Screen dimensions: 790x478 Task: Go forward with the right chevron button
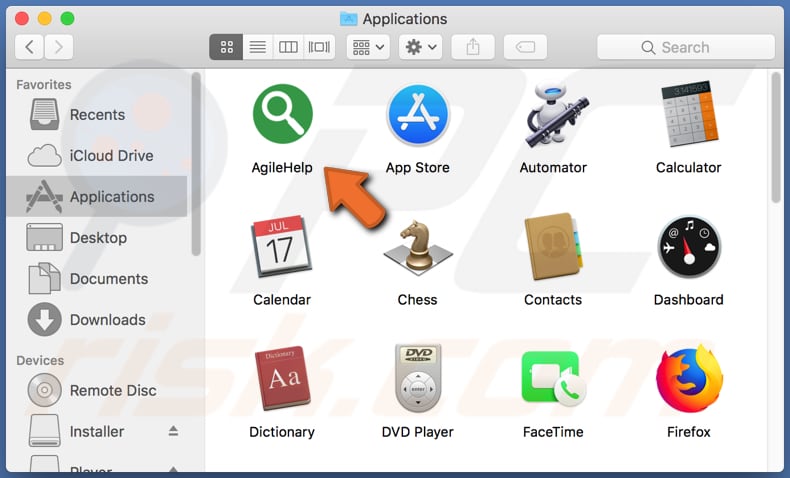coord(59,47)
